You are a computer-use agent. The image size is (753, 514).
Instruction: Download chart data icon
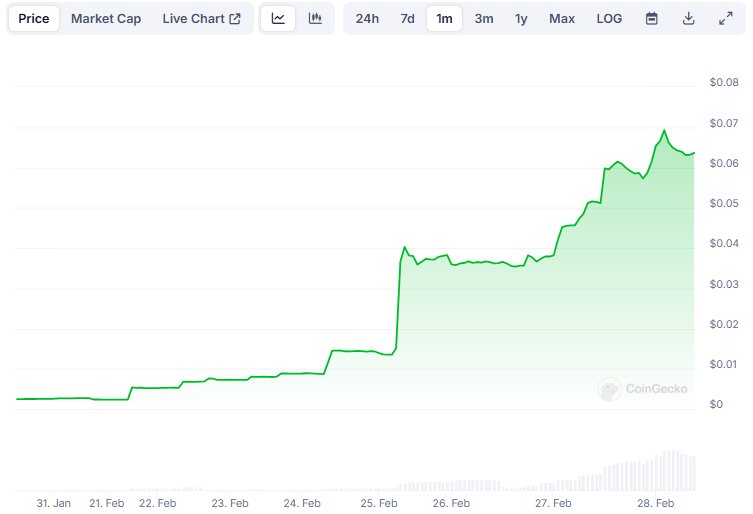(689, 19)
